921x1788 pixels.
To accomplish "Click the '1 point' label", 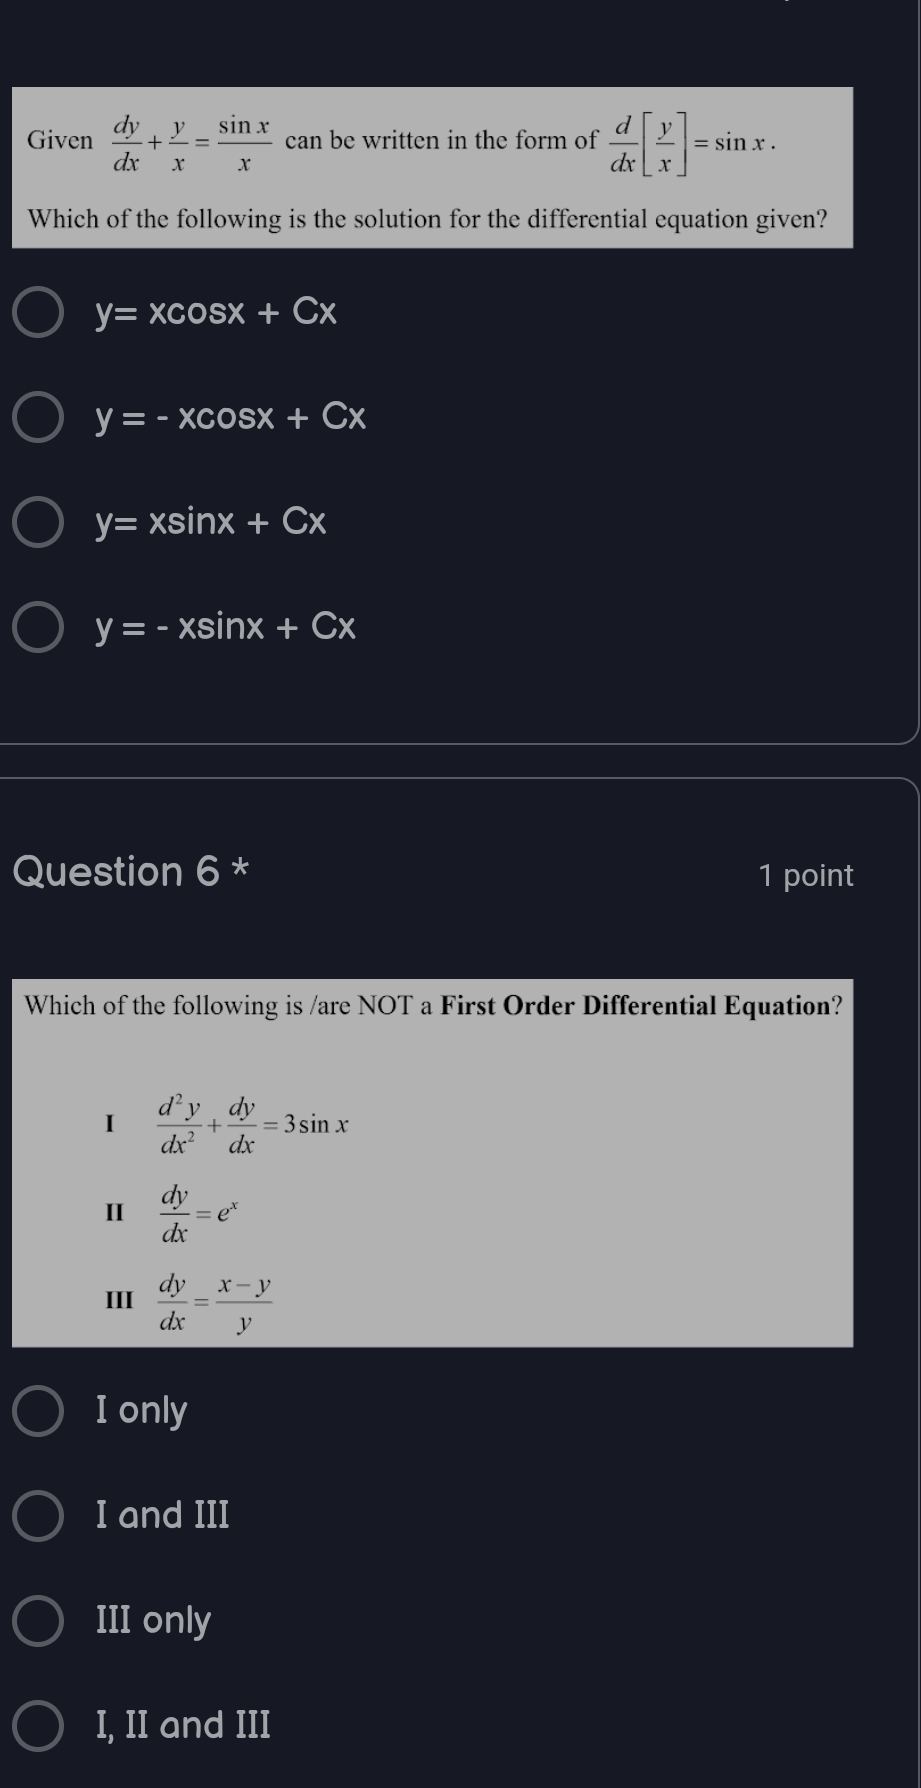I will 806,876.
